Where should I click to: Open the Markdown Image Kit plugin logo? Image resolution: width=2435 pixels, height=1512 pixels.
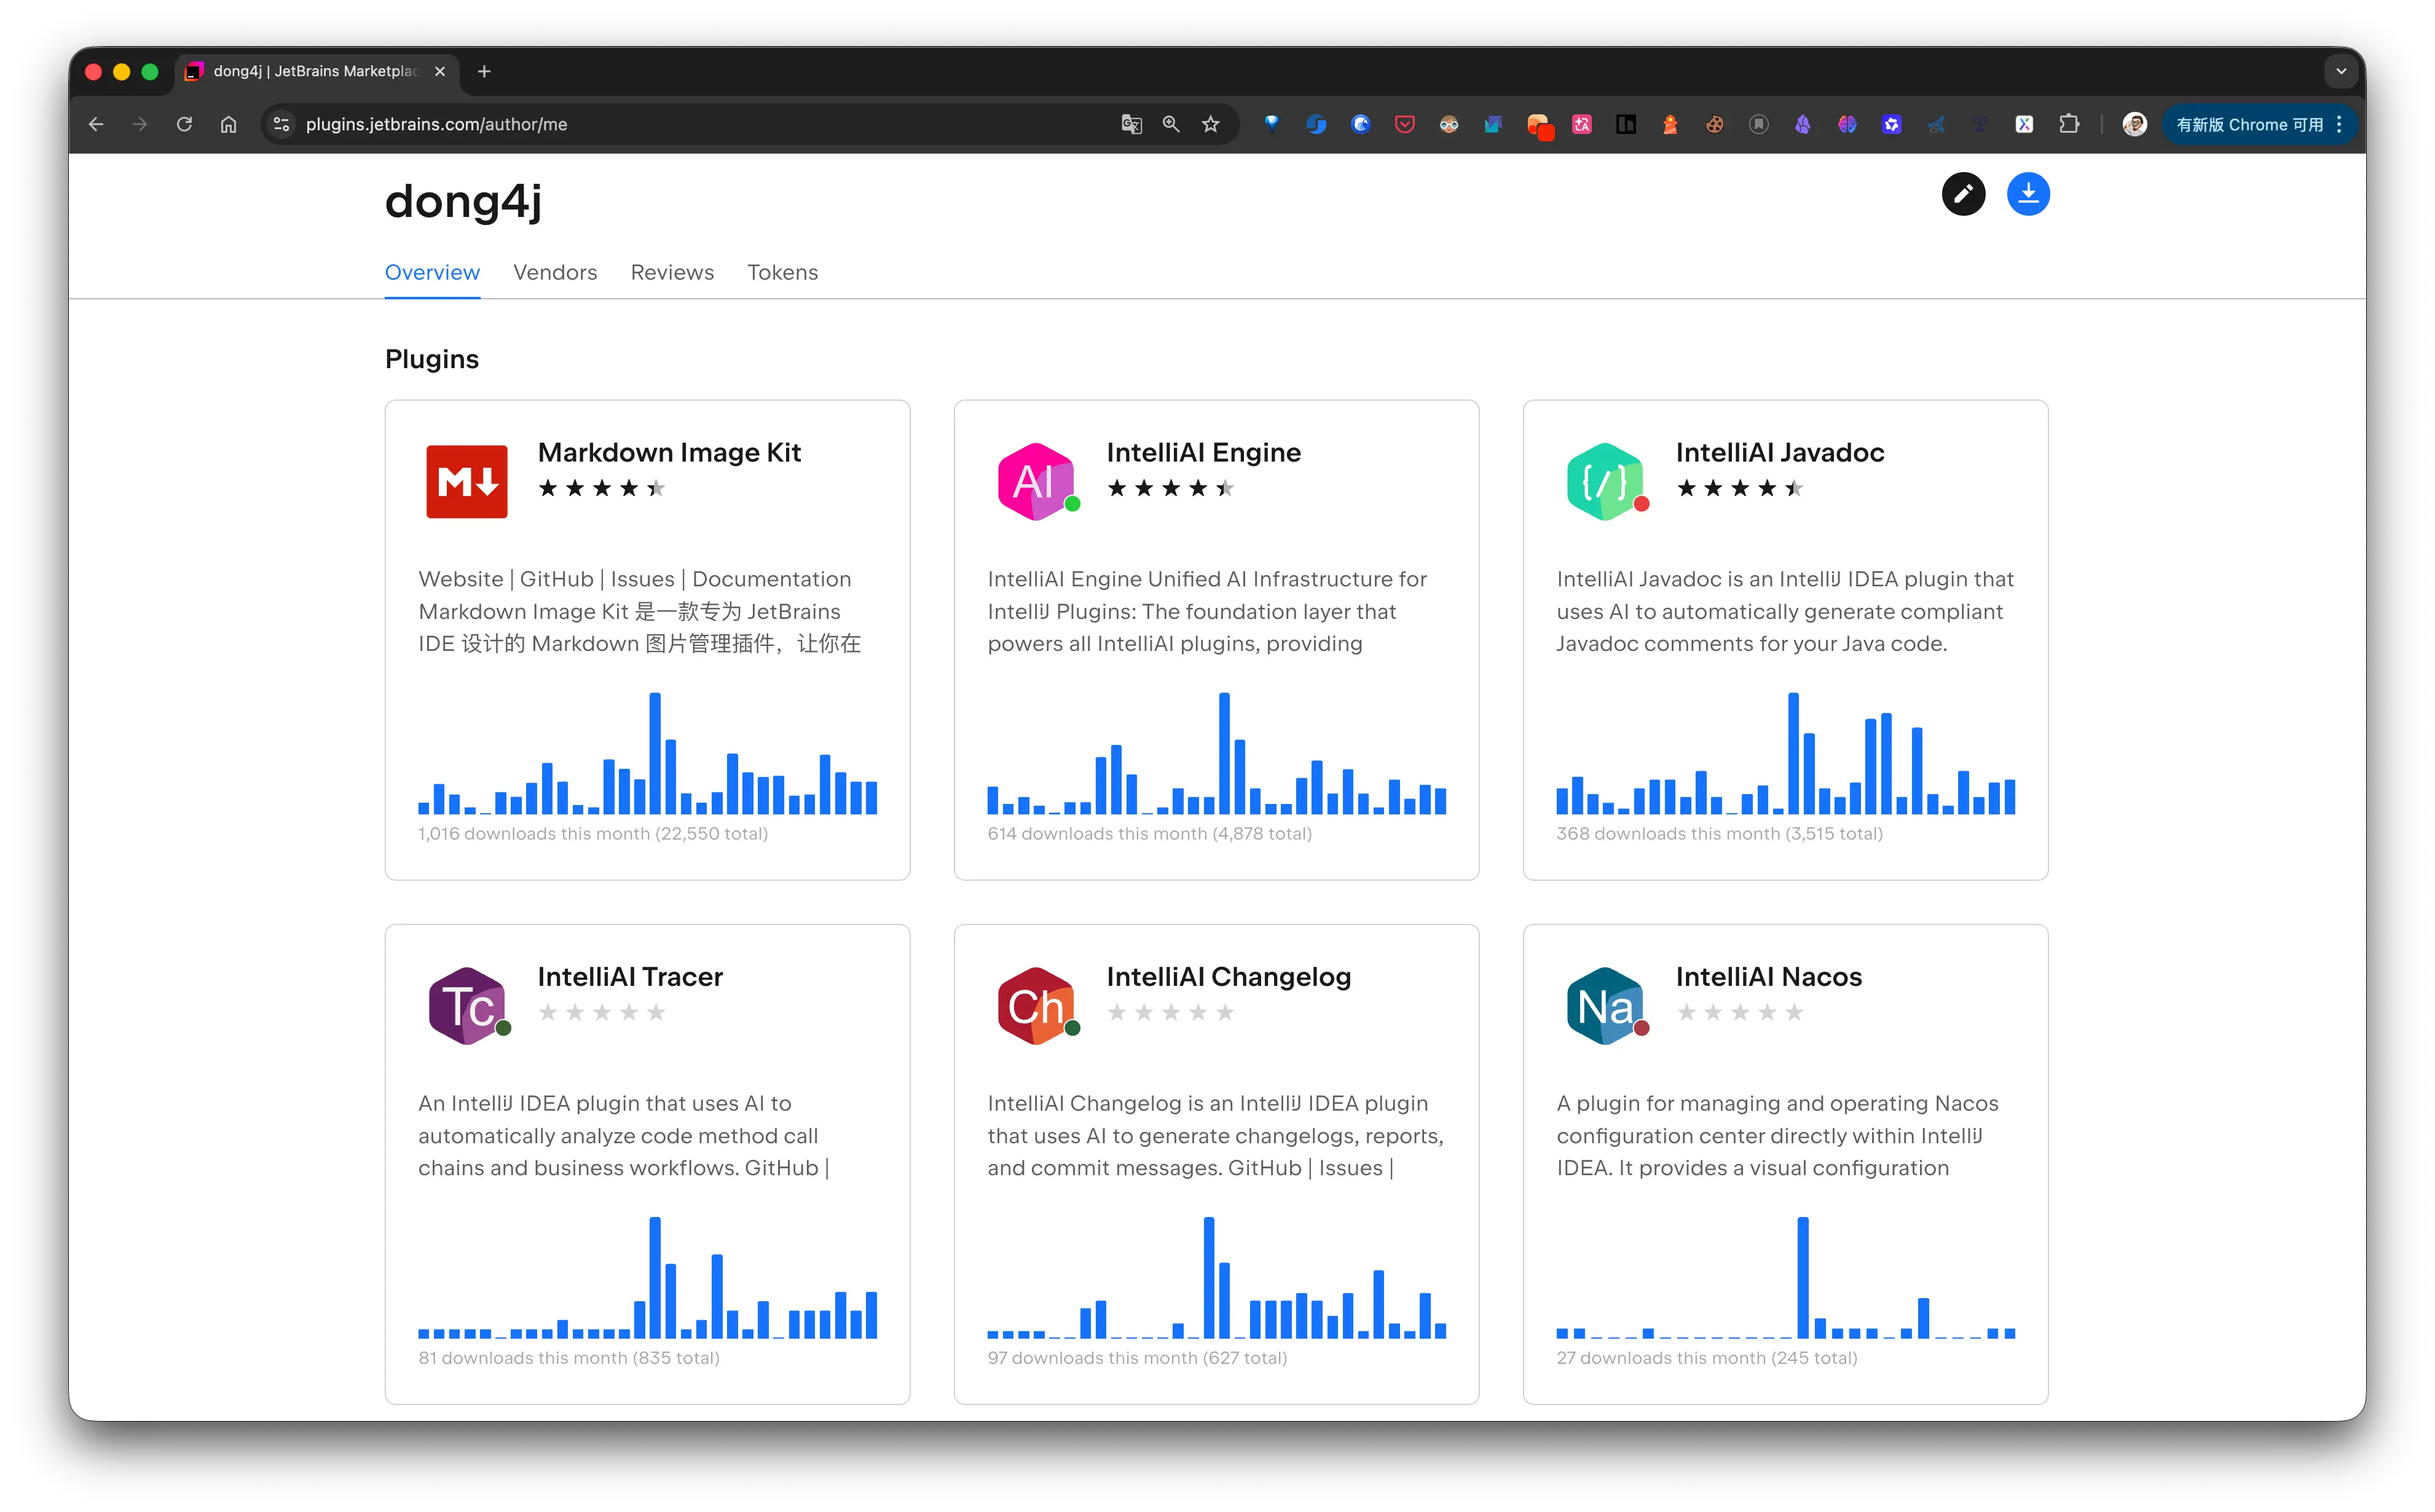coord(466,481)
